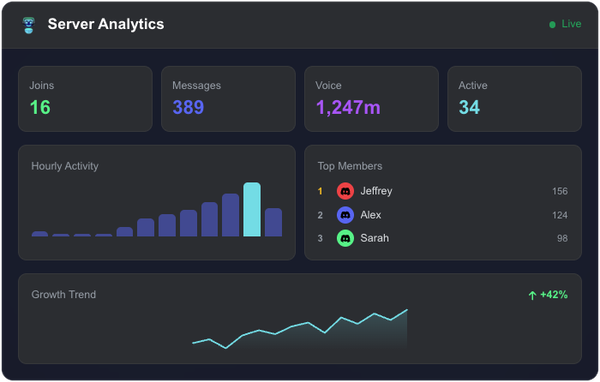The width and height of the screenshot is (600, 382).
Task: Select the last bar in Hourly Activity
Action: pyautogui.click(x=273, y=222)
